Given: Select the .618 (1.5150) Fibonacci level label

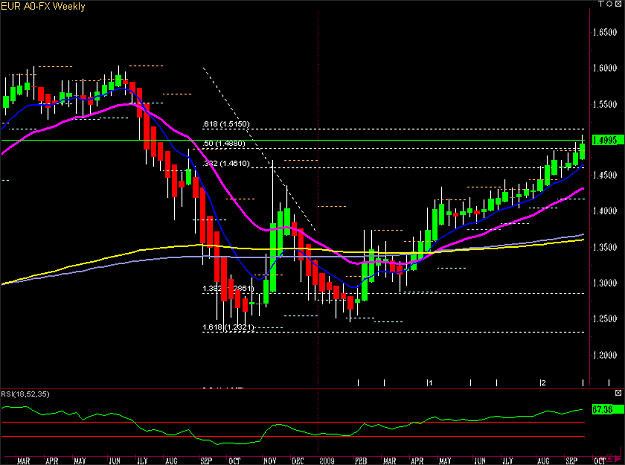Looking at the screenshot, I should click(226, 124).
